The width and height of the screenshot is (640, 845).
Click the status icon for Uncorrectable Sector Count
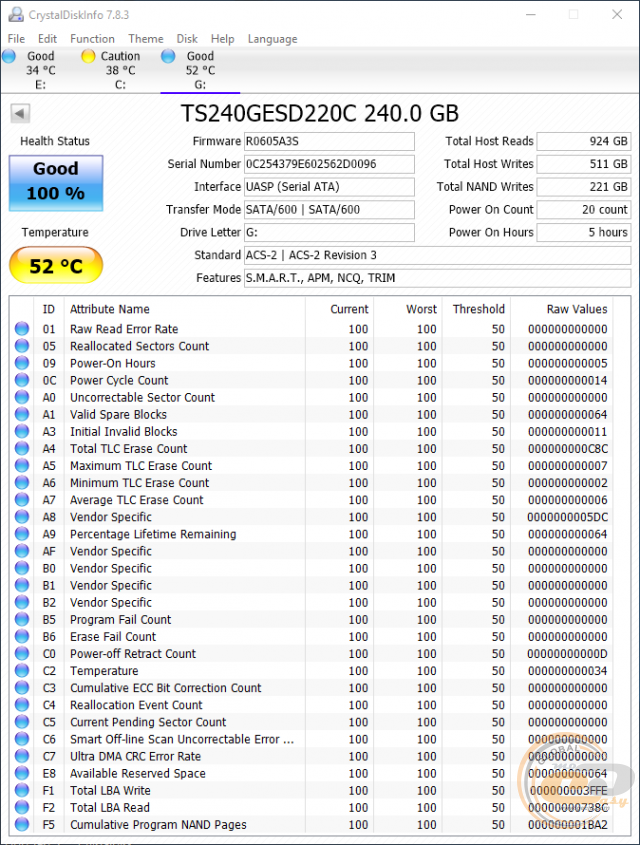tap(22, 397)
